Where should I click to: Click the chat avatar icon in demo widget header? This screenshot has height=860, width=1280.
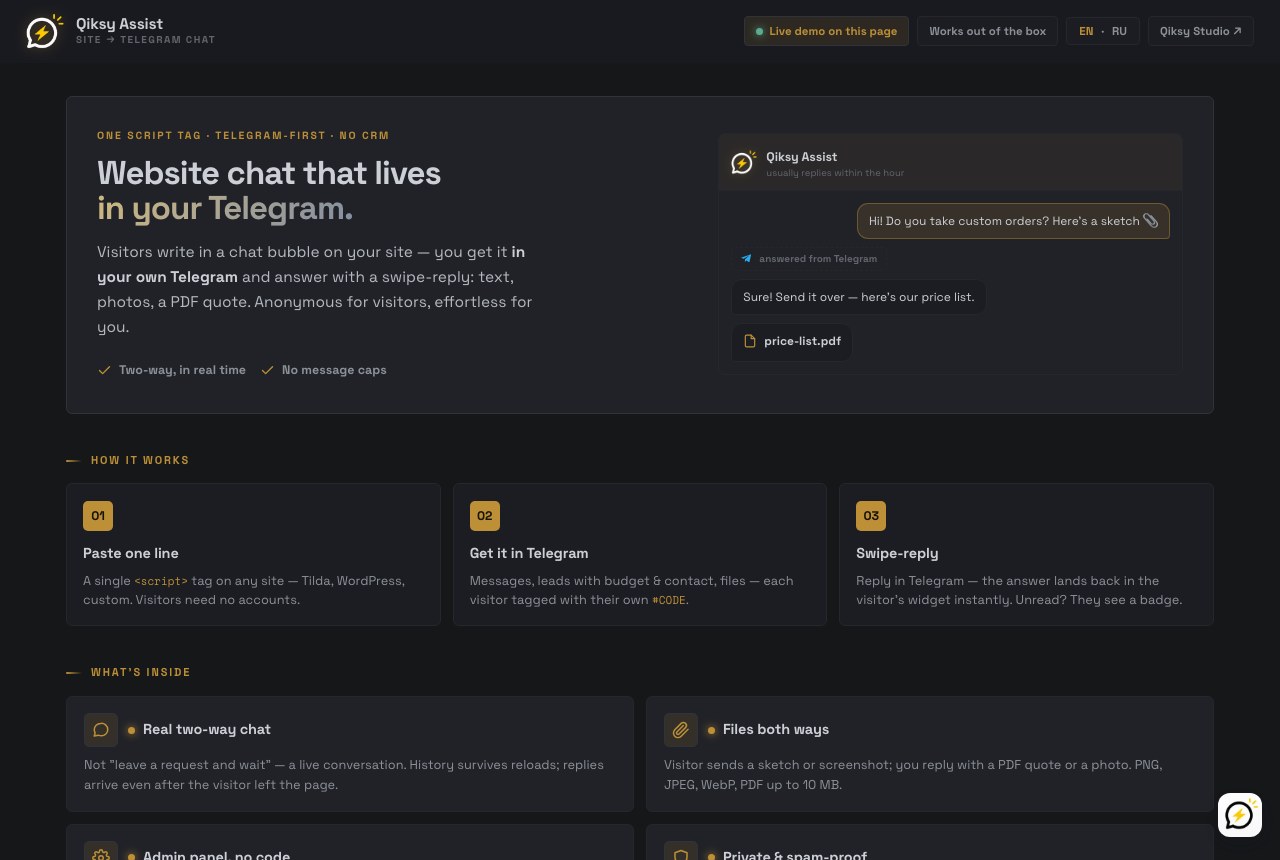pos(743,162)
